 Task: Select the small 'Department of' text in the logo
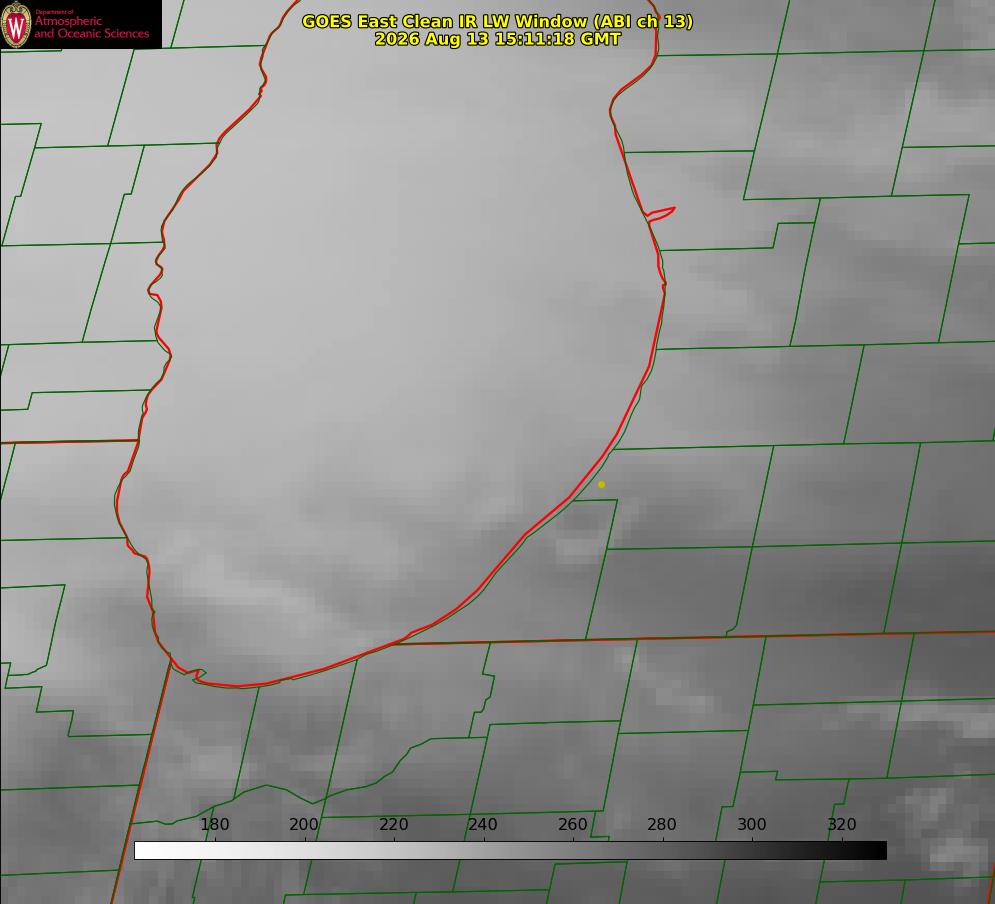[54, 12]
